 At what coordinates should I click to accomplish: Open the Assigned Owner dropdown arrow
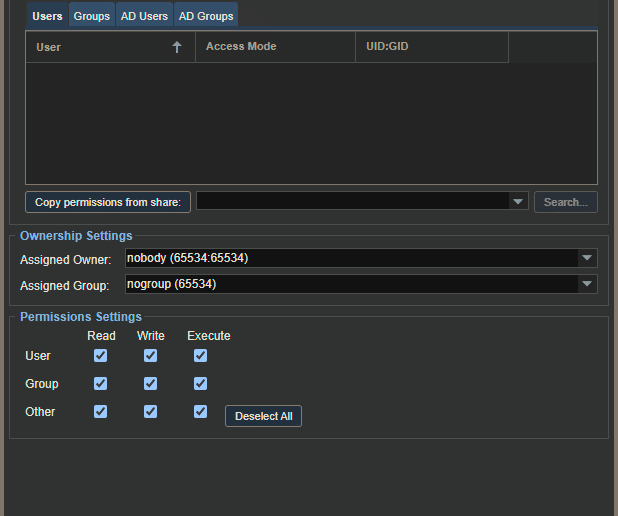click(587, 258)
